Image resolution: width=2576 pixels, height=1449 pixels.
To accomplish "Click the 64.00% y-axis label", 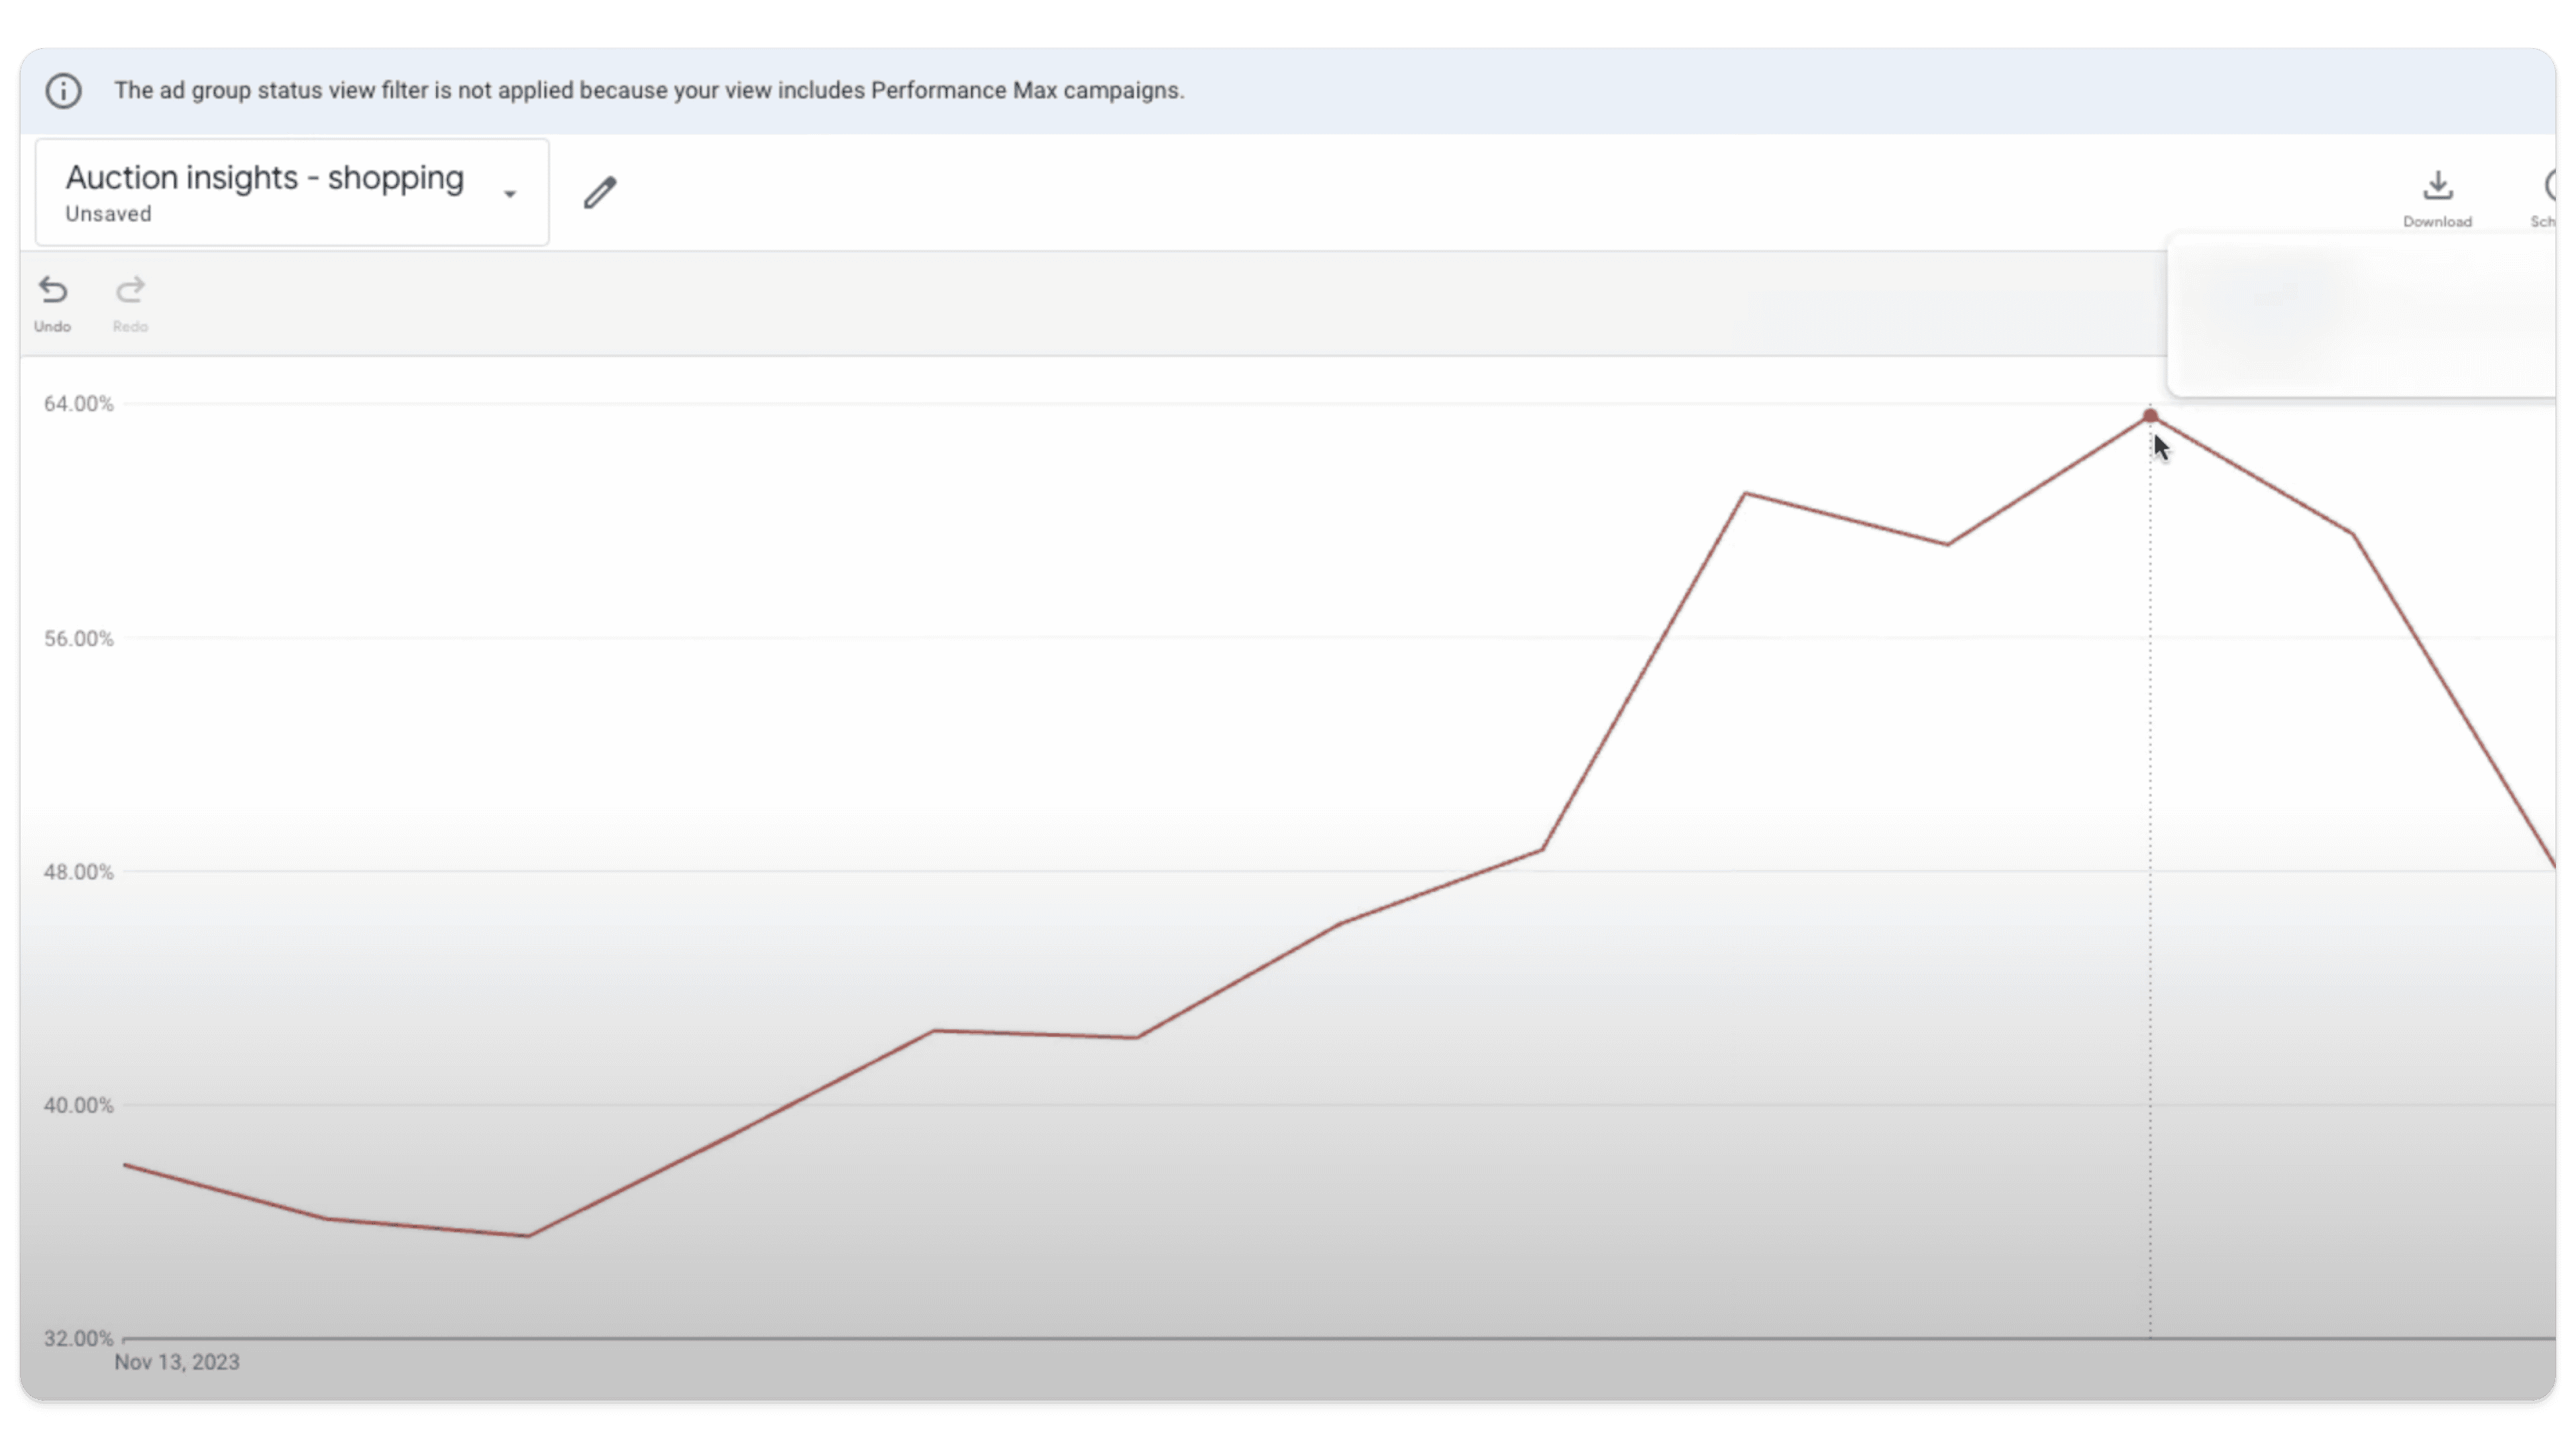I will [x=78, y=404].
